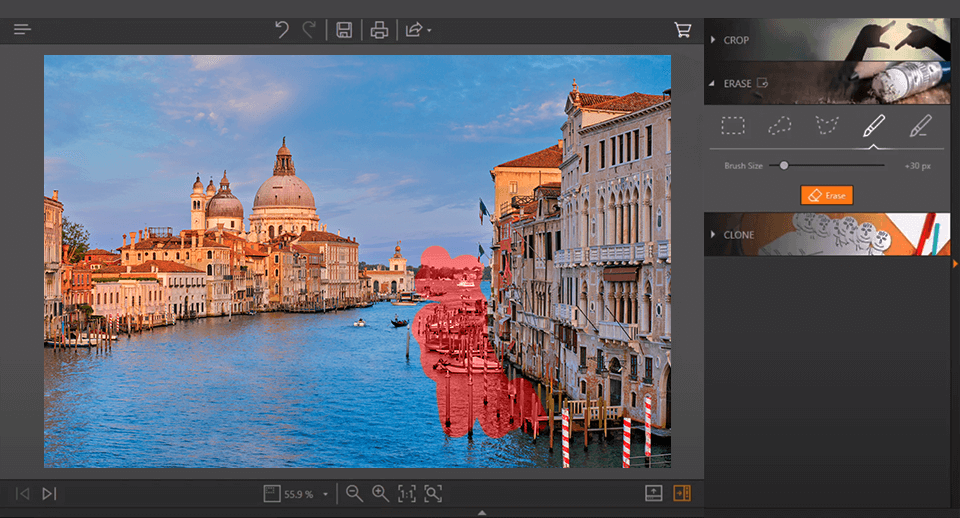Zoom in with the plus magnifier
Screen dimensions: 960x518
380,493
